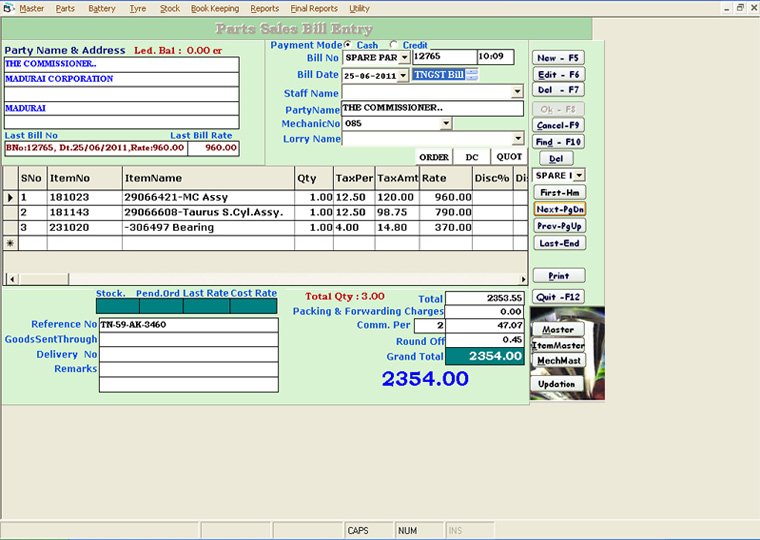This screenshot has height=540, width=760.
Task: Go to next record with Next-PgDn
Action: click(x=559, y=209)
